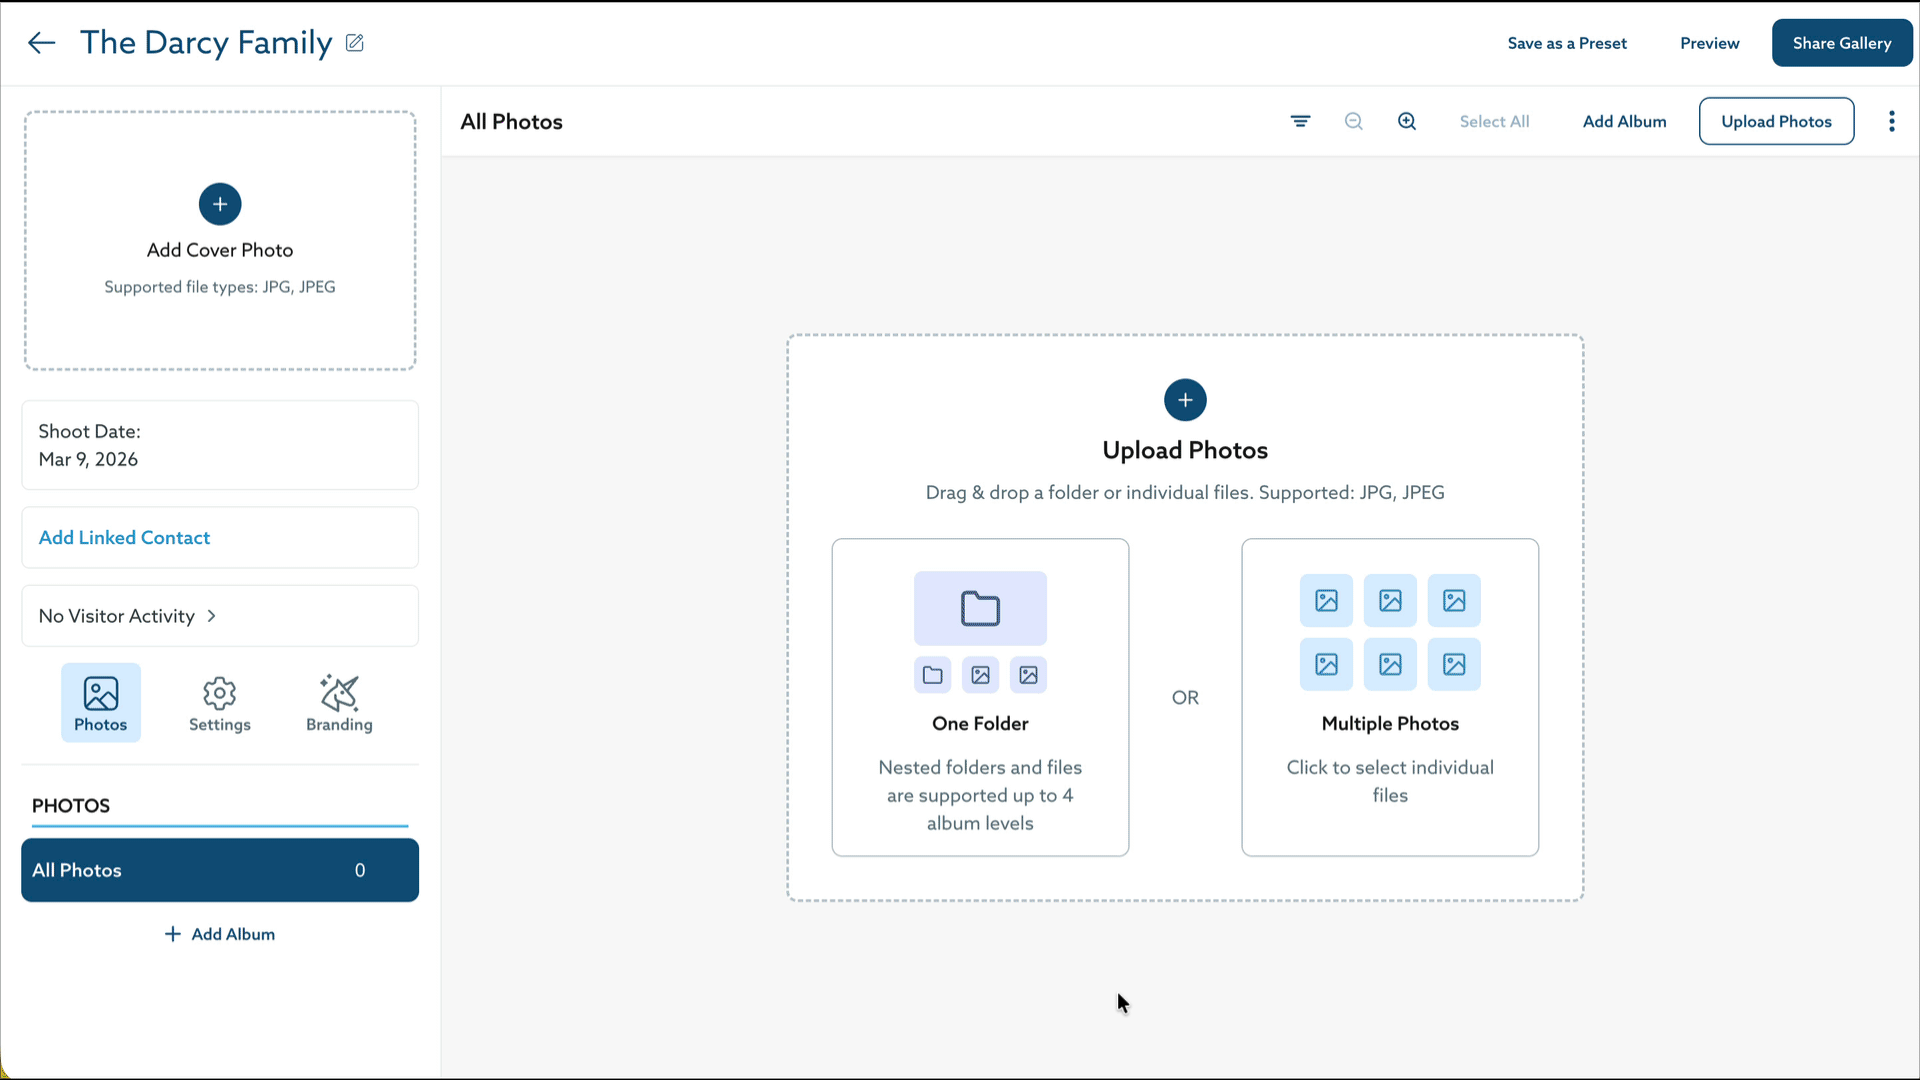The image size is (1920, 1080).
Task: Open the filter options icon
Action: click(x=1300, y=121)
